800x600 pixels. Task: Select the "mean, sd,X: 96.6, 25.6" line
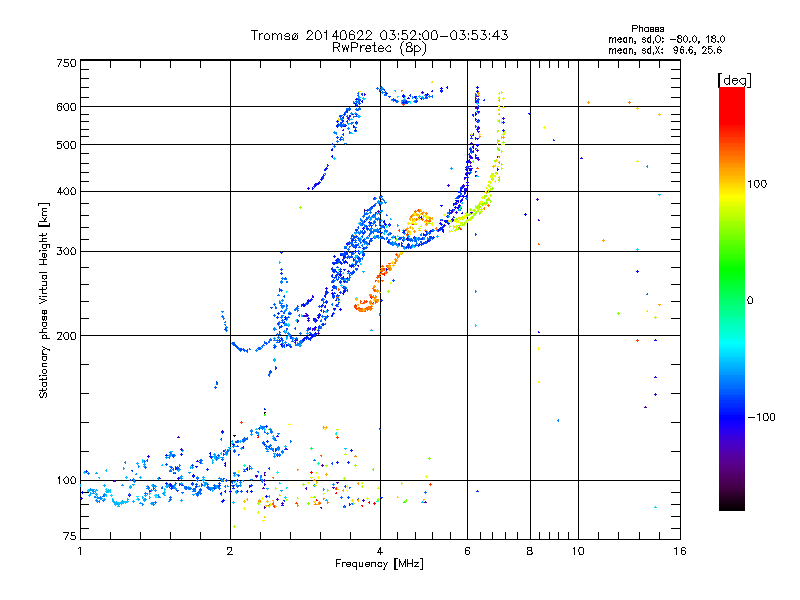pos(665,50)
